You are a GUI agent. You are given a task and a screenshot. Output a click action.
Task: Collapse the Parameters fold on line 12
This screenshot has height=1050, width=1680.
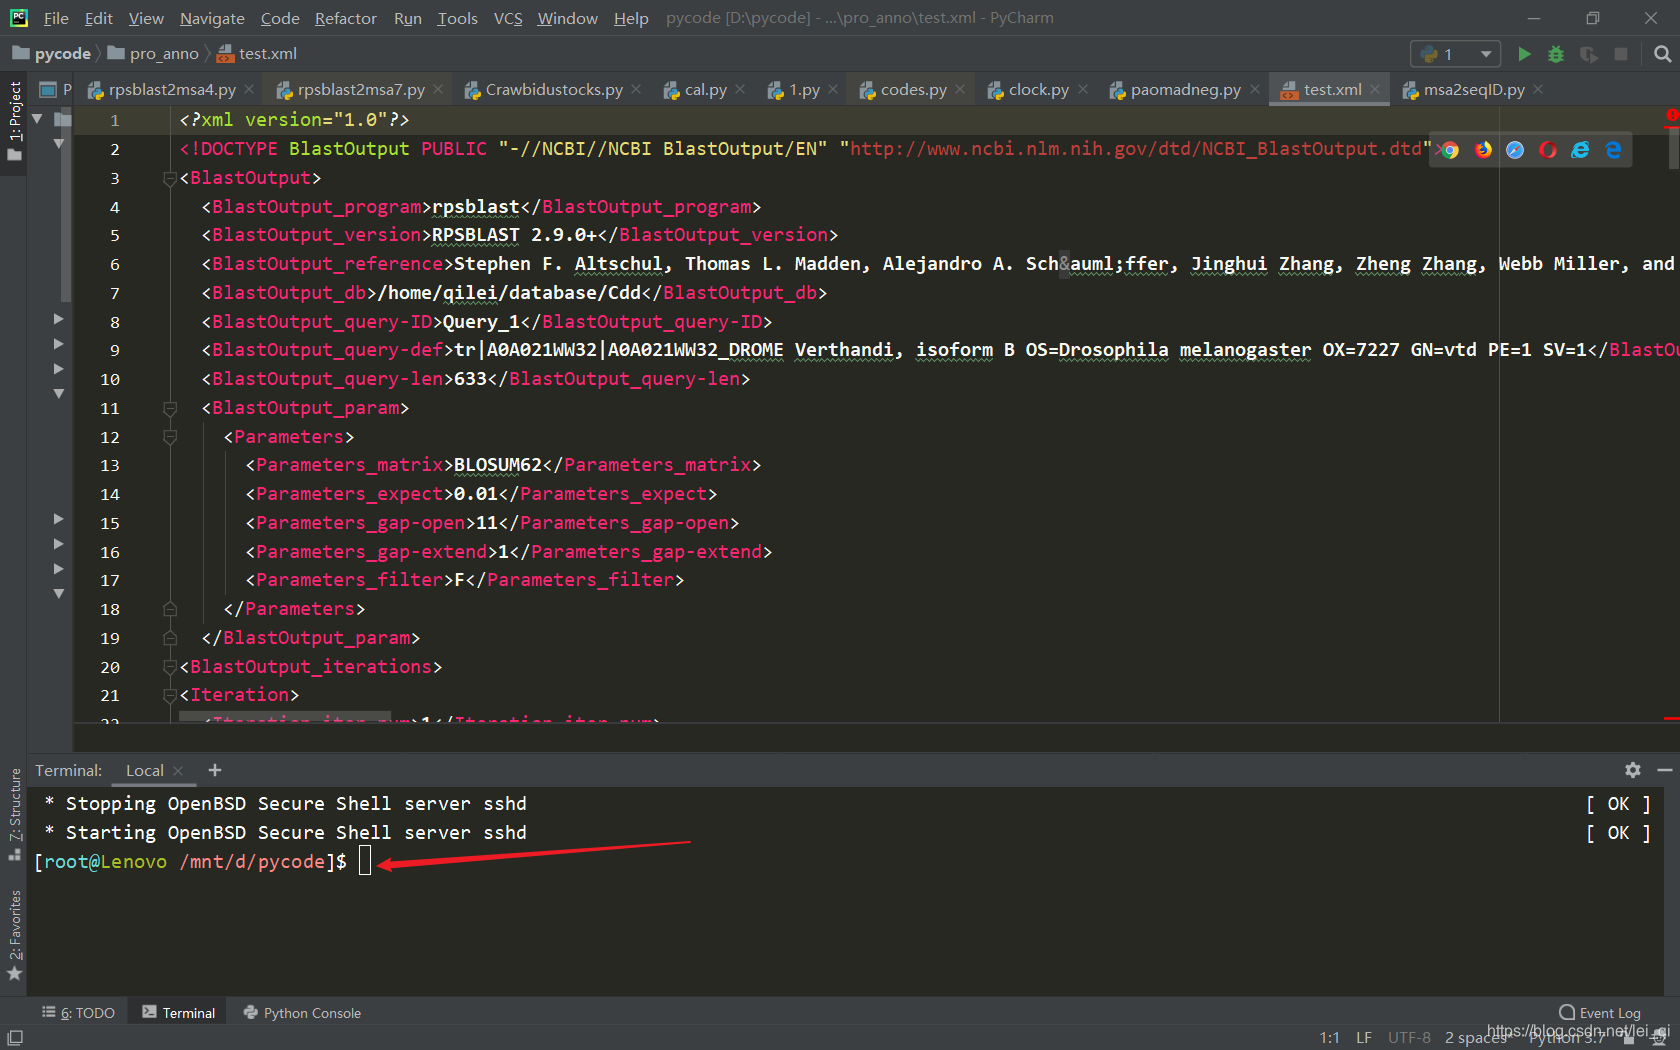point(170,437)
